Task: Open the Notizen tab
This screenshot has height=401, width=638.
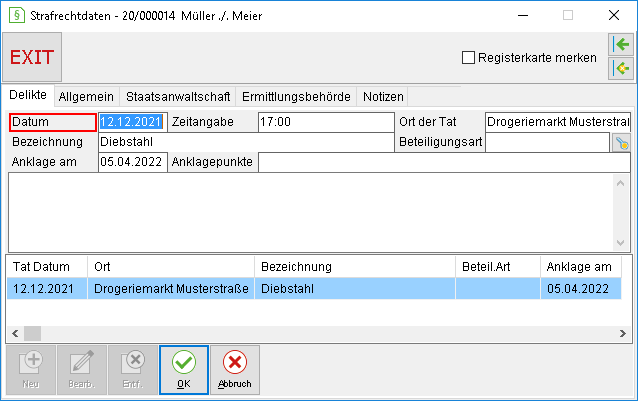Action: point(383,97)
